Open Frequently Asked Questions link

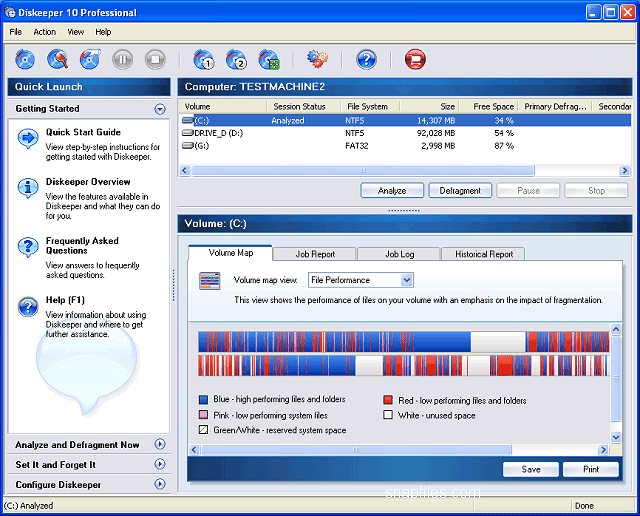tap(82, 246)
